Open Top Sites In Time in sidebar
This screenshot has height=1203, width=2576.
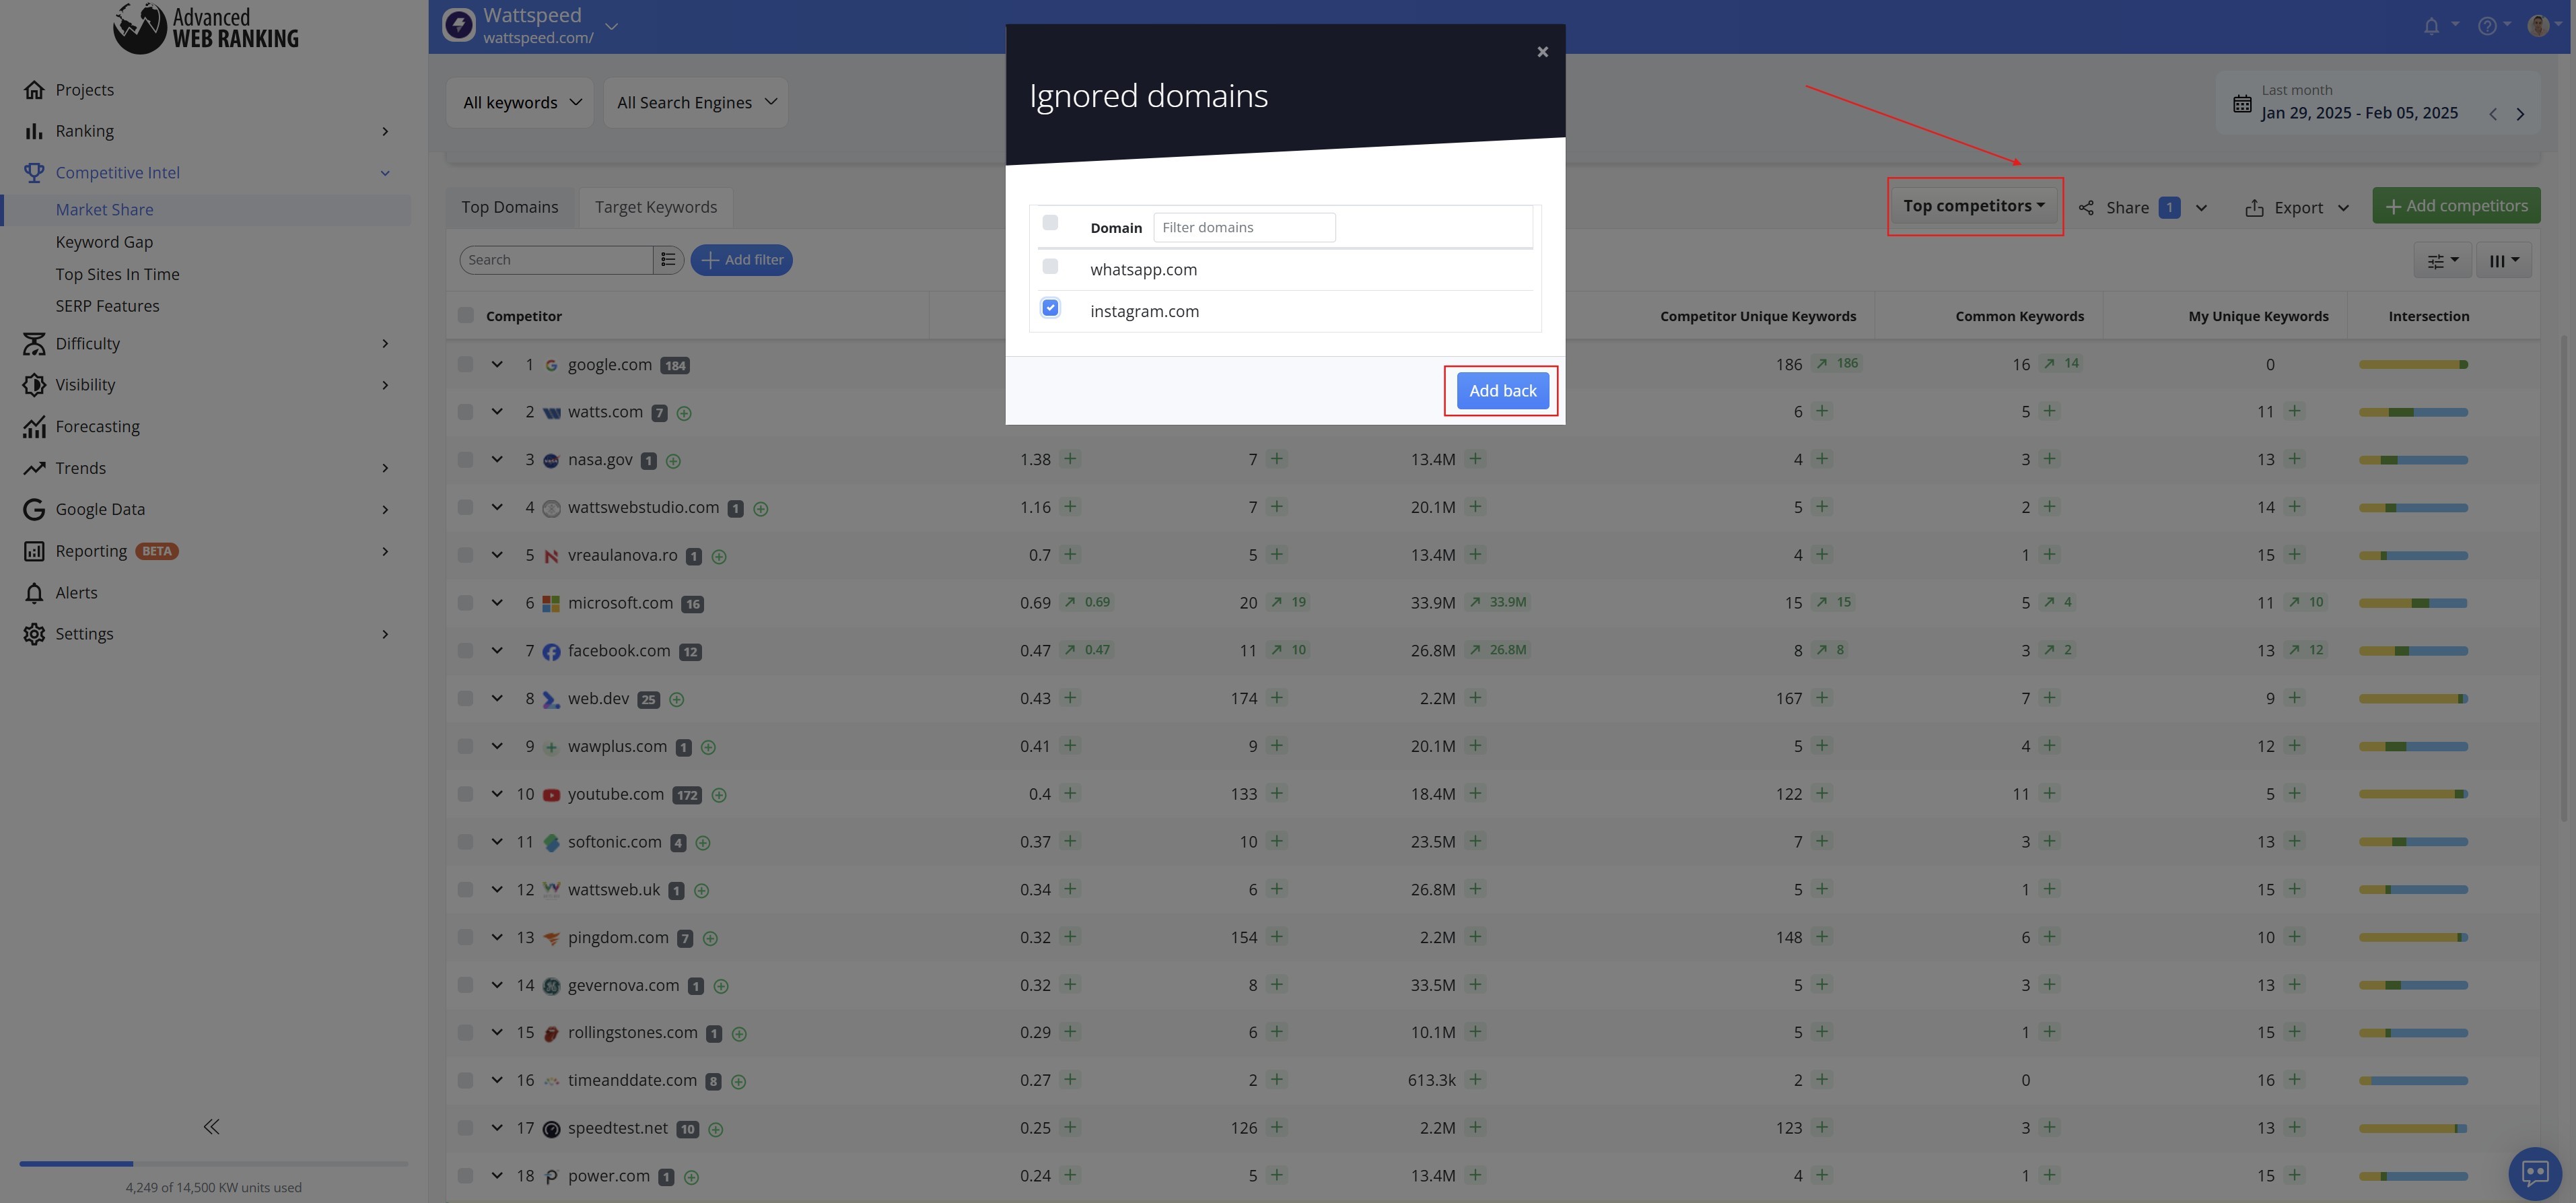click(x=118, y=274)
